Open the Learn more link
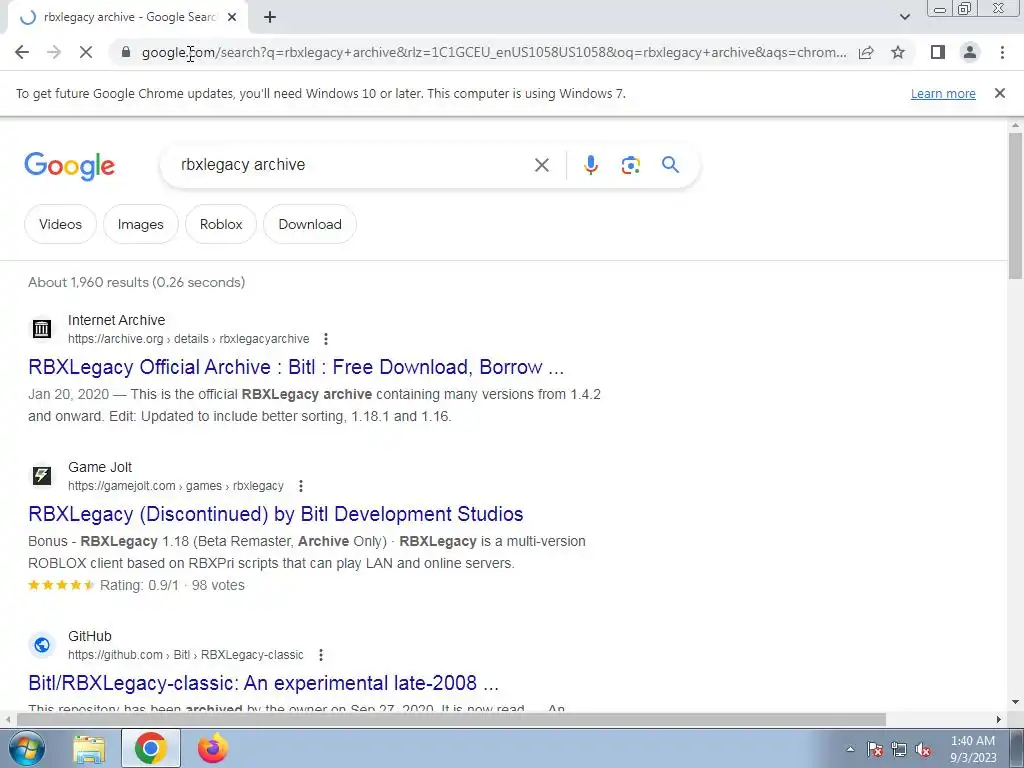This screenshot has width=1024, height=768. click(x=943, y=93)
